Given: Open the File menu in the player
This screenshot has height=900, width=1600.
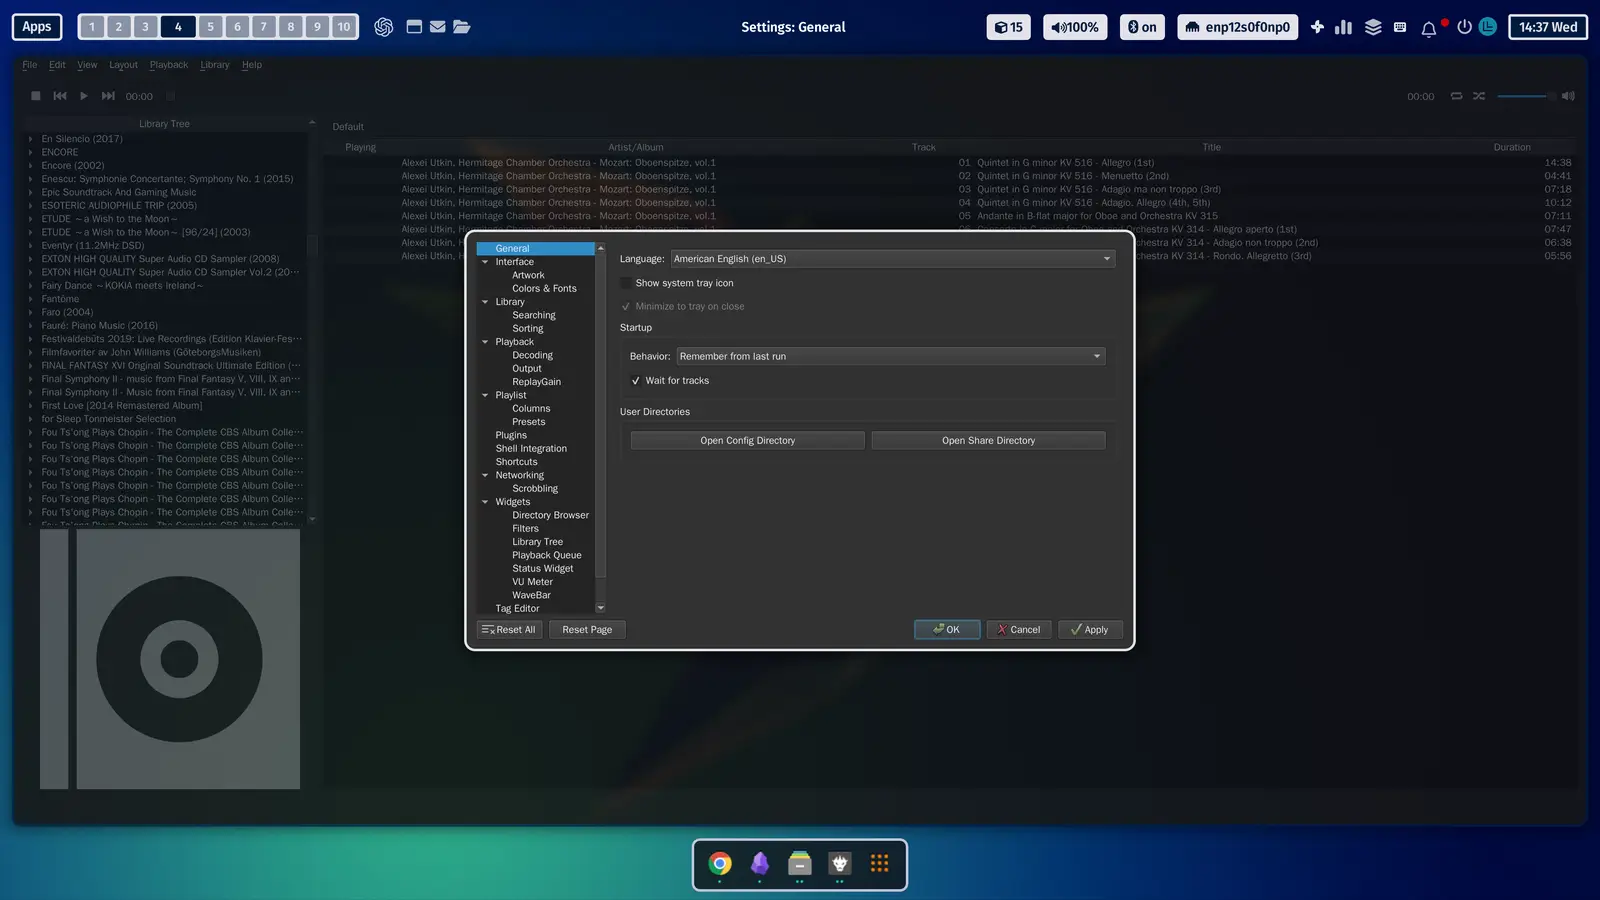Looking at the screenshot, I should pos(30,65).
